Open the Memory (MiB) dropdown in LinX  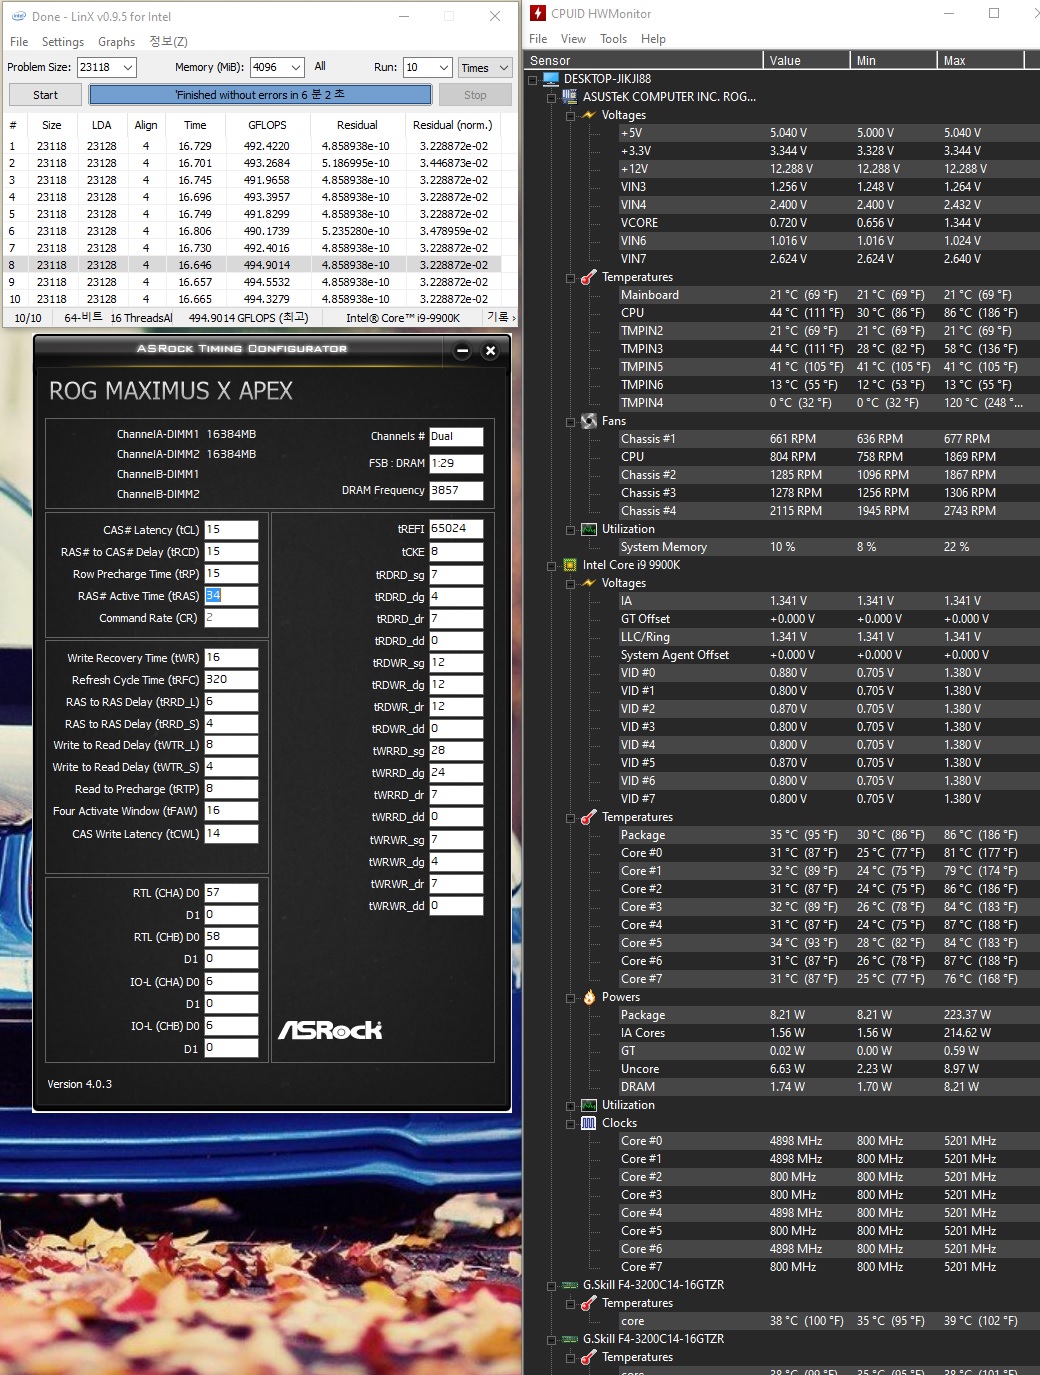[296, 67]
